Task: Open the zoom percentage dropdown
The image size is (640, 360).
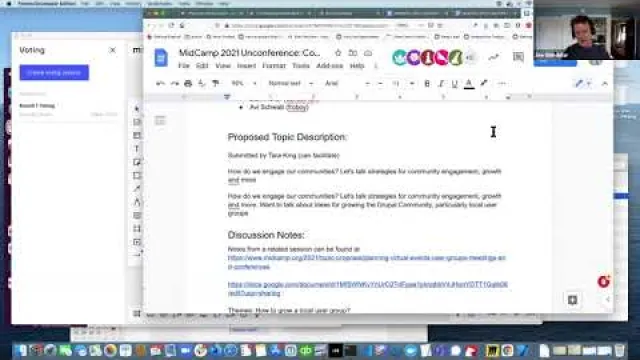Action: pos(244,83)
